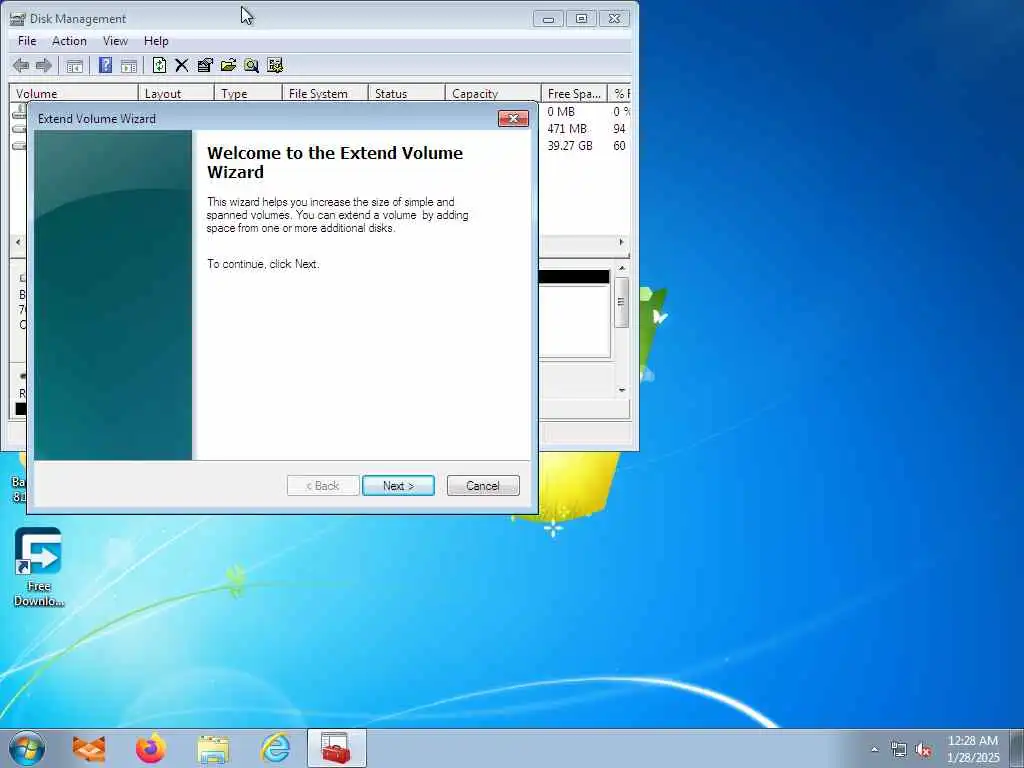Select the 39.27 GB free space cell

[x=569, y=146]
